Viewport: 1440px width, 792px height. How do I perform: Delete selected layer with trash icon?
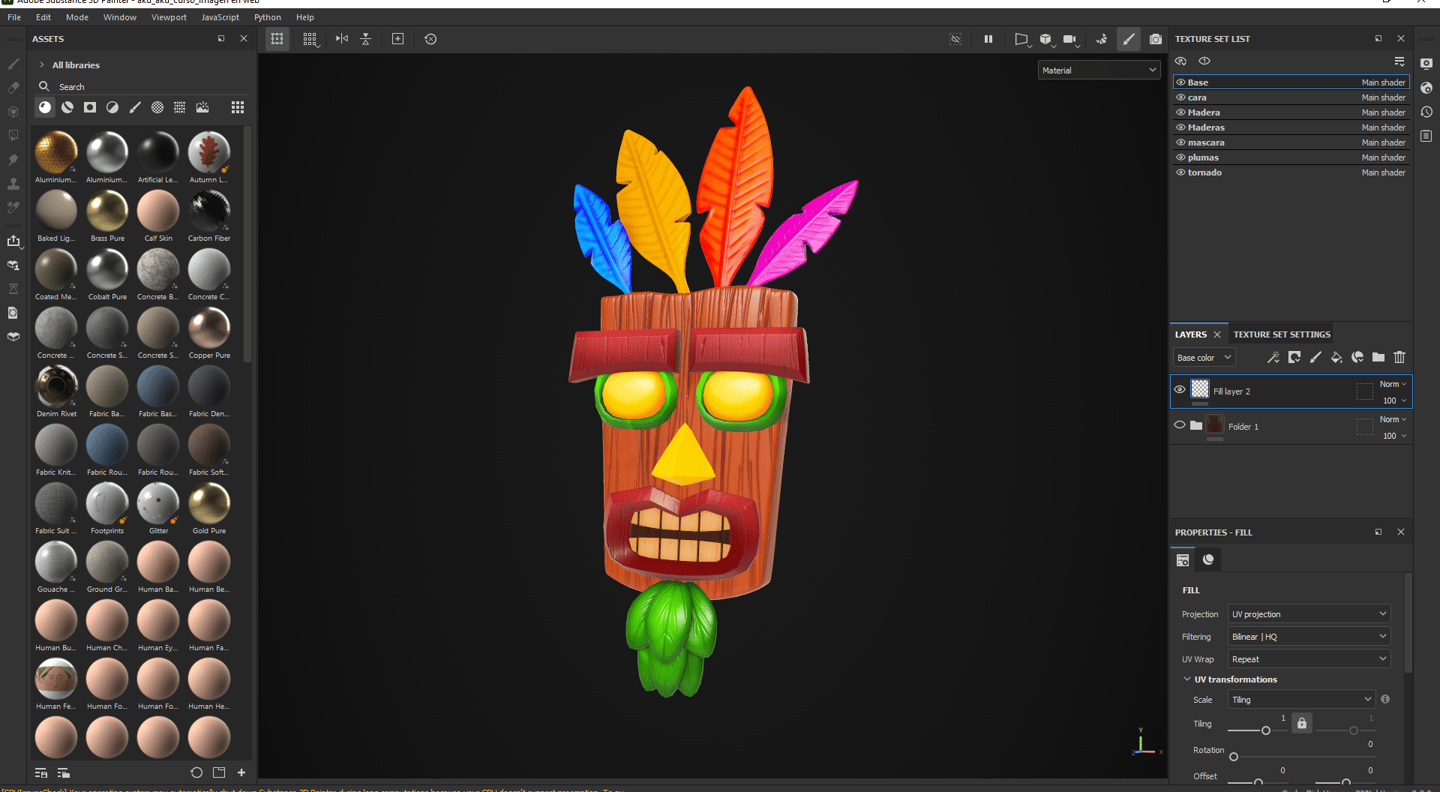[x=1399, y=357]
